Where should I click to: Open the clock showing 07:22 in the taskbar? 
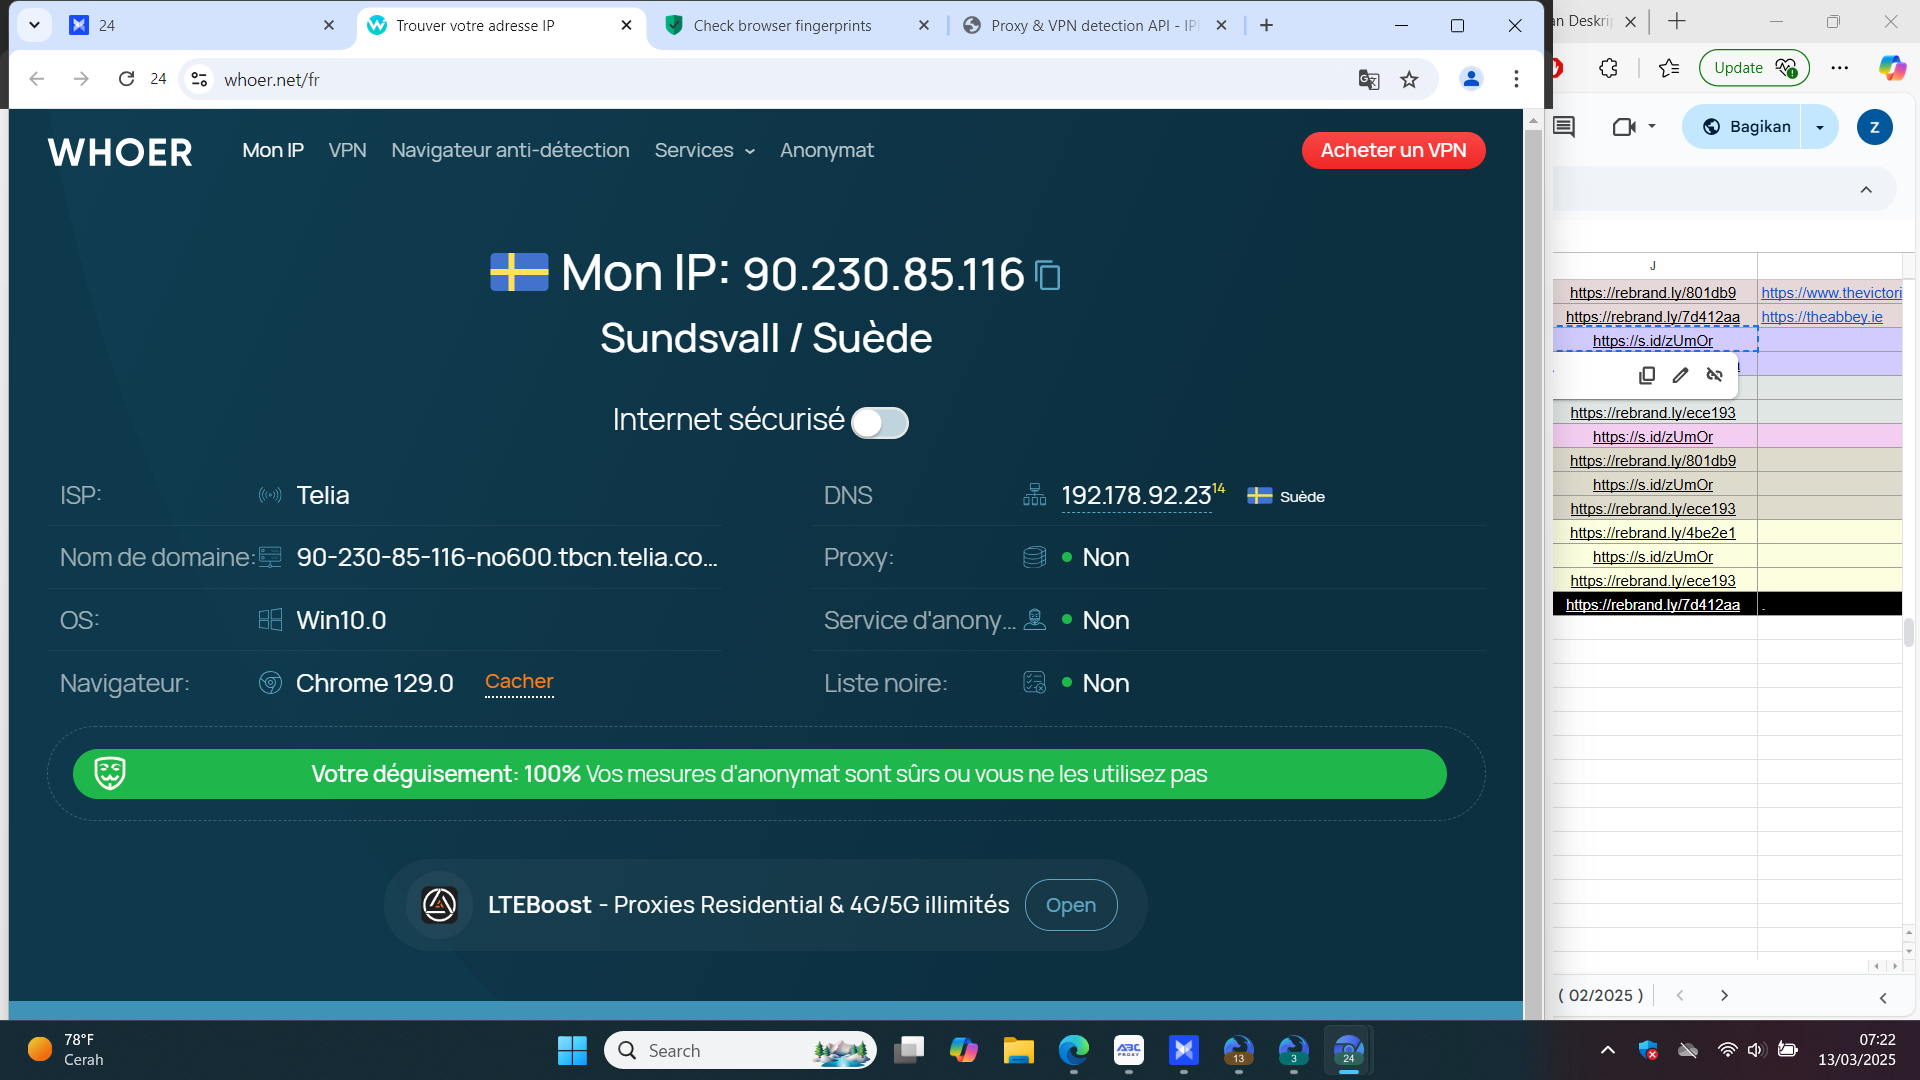coord(1856,1050)
